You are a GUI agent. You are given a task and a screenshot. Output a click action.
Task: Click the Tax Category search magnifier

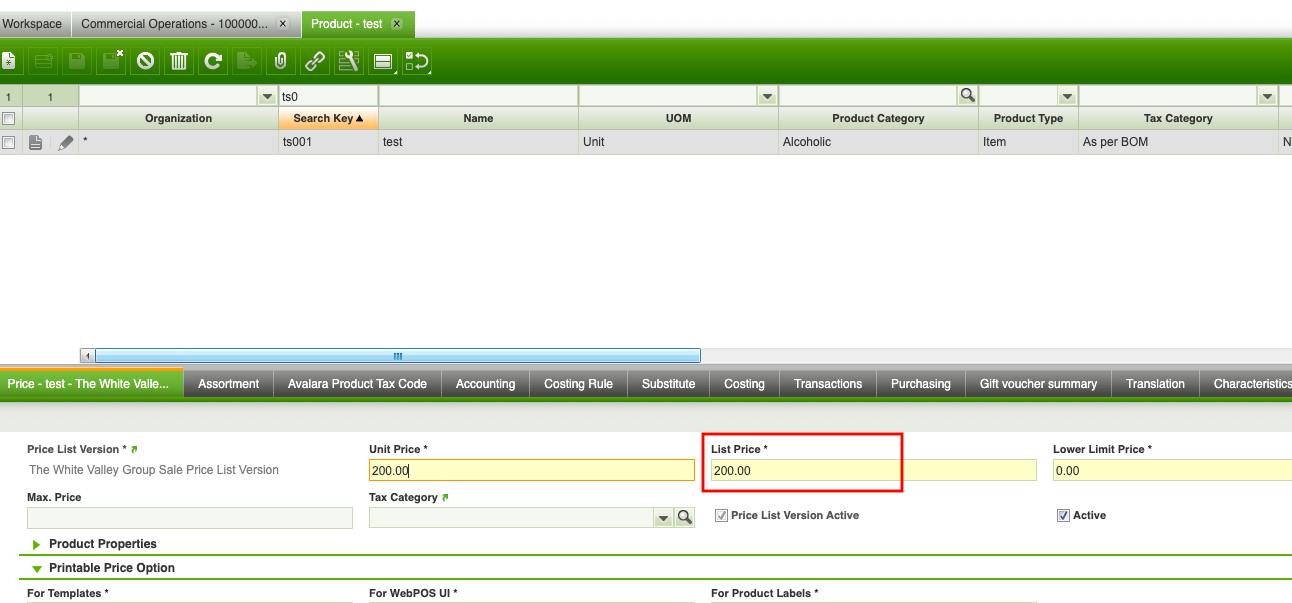pos(684,517)
